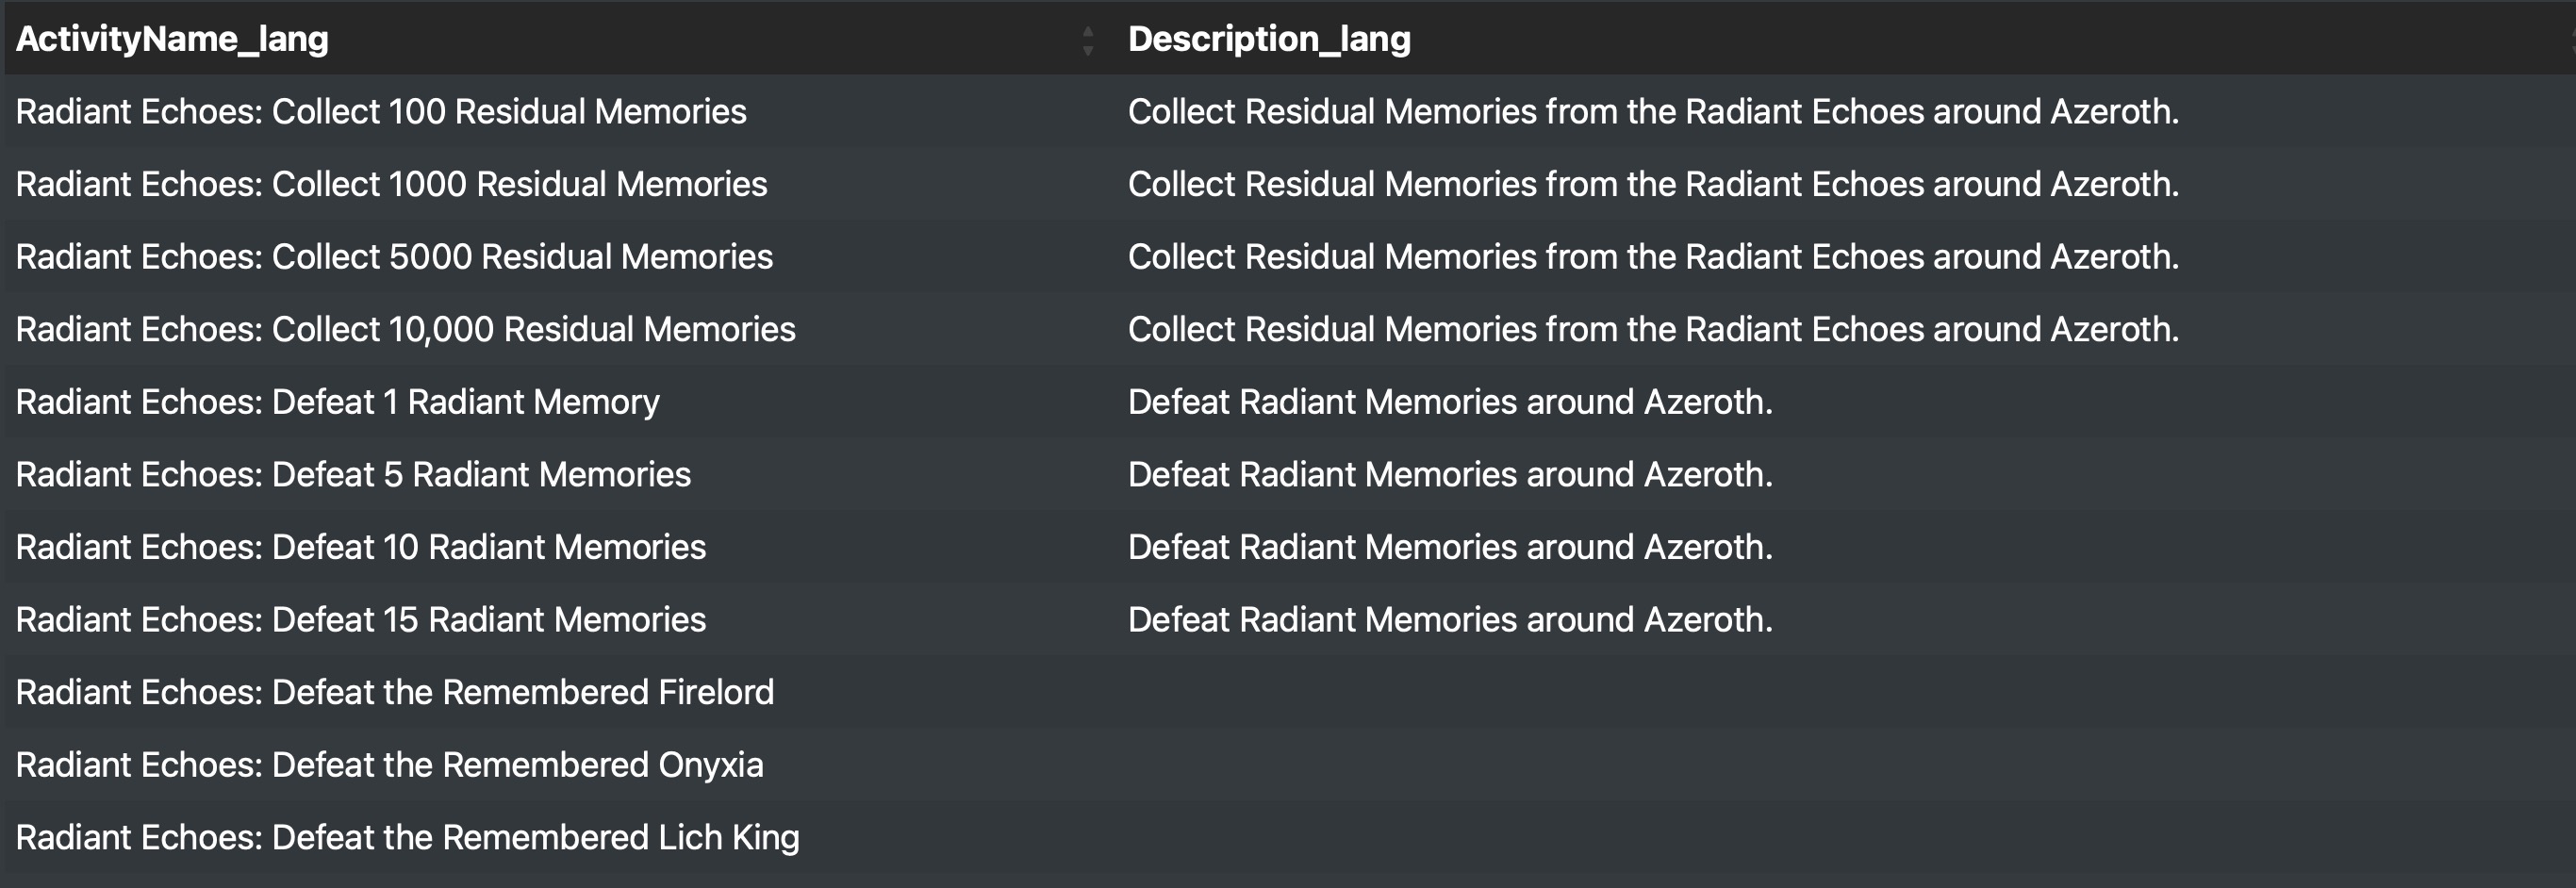Select the Collect 100 Residual Memories row
This screenshot has height=888, width=2576.
[1290, 111]
